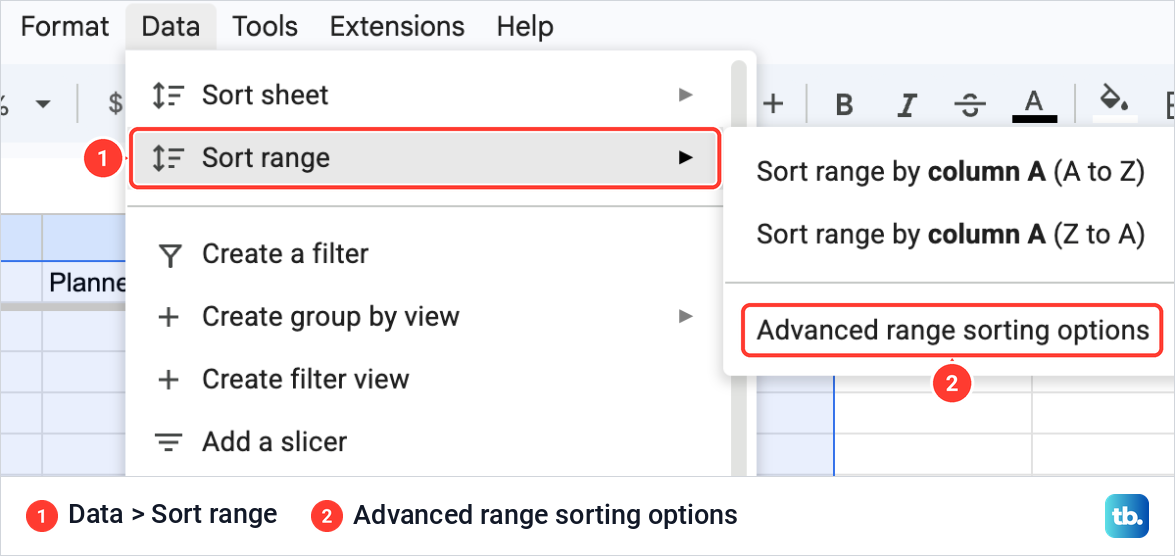The image size is (1175, 556).
Task: Click the slicer icon
Action: (169, 442)
